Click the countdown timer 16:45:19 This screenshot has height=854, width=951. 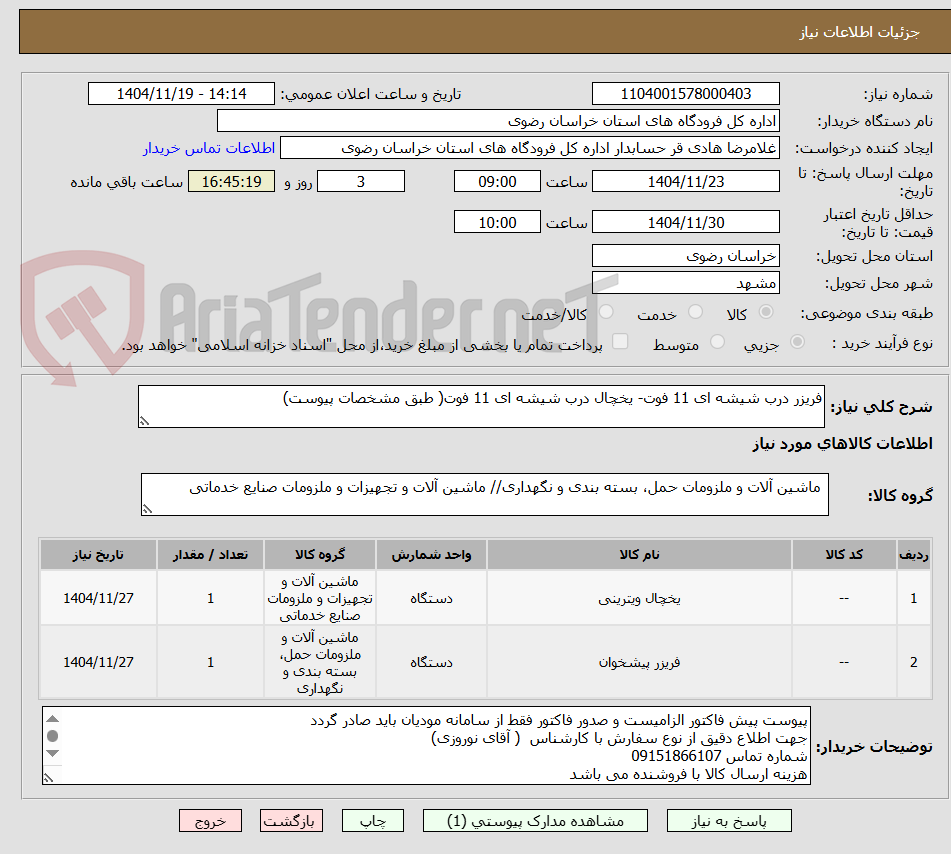point(231,181)
